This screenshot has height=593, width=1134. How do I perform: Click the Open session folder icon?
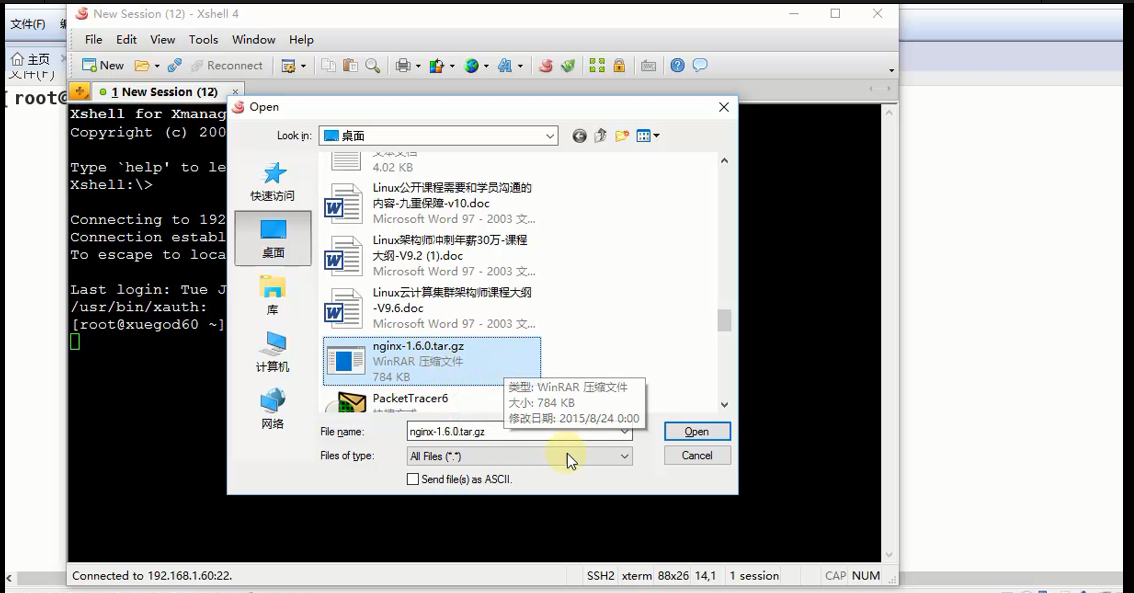(x=142, y=66)
